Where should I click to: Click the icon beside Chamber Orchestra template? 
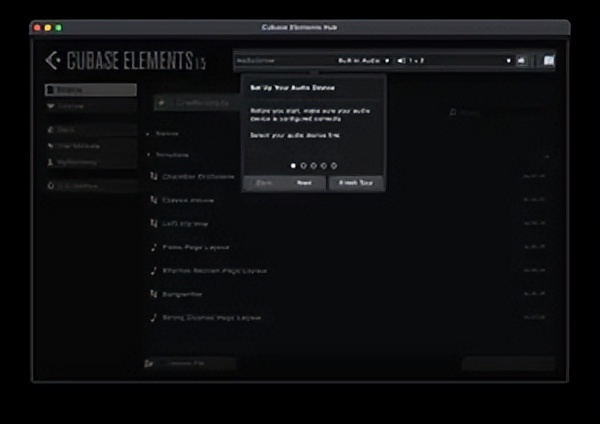coord(154,176)
